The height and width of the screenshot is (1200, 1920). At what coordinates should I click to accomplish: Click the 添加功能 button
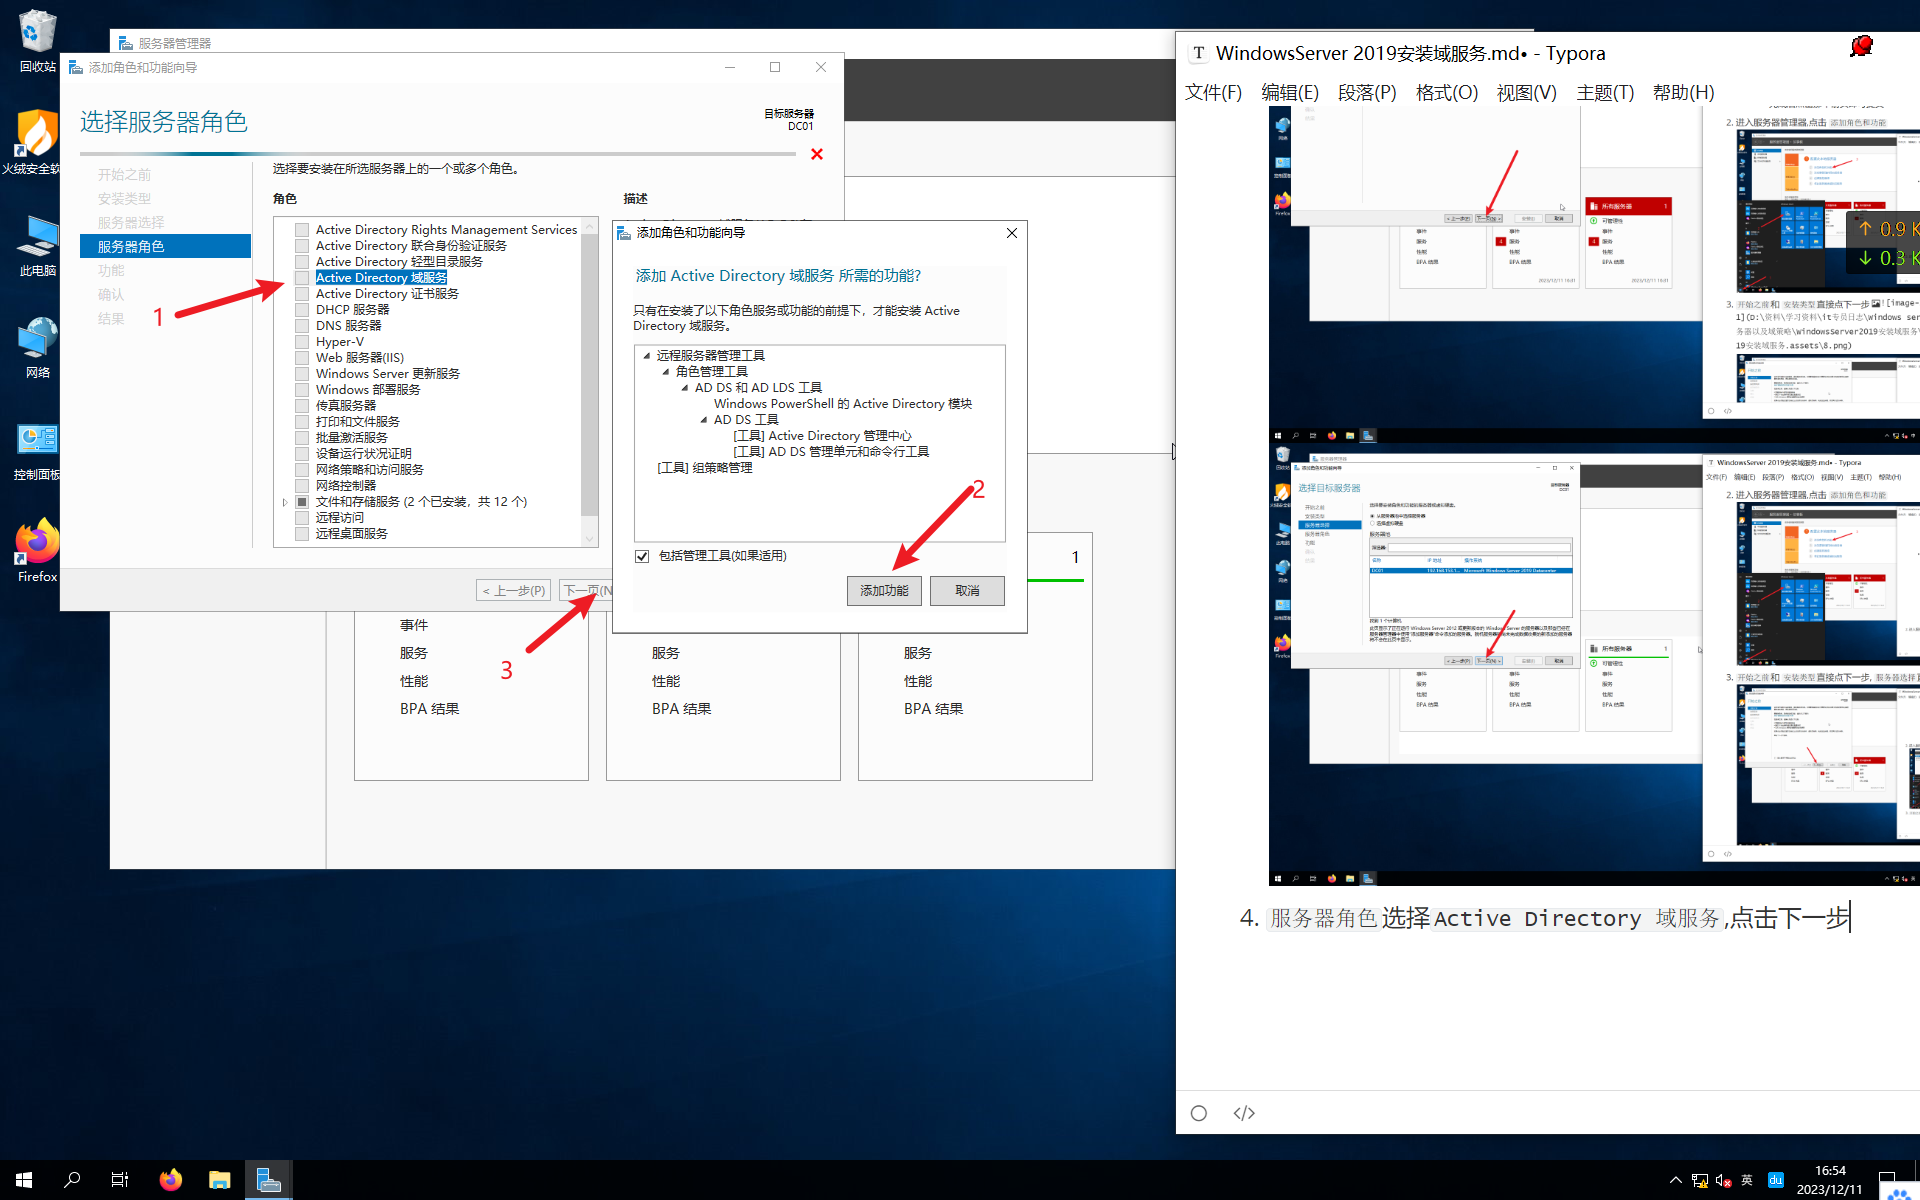click(x=884, y=591)
